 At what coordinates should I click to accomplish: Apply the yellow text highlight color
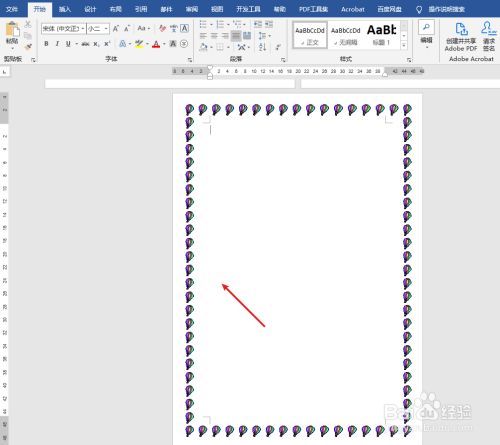coord(139,44)
